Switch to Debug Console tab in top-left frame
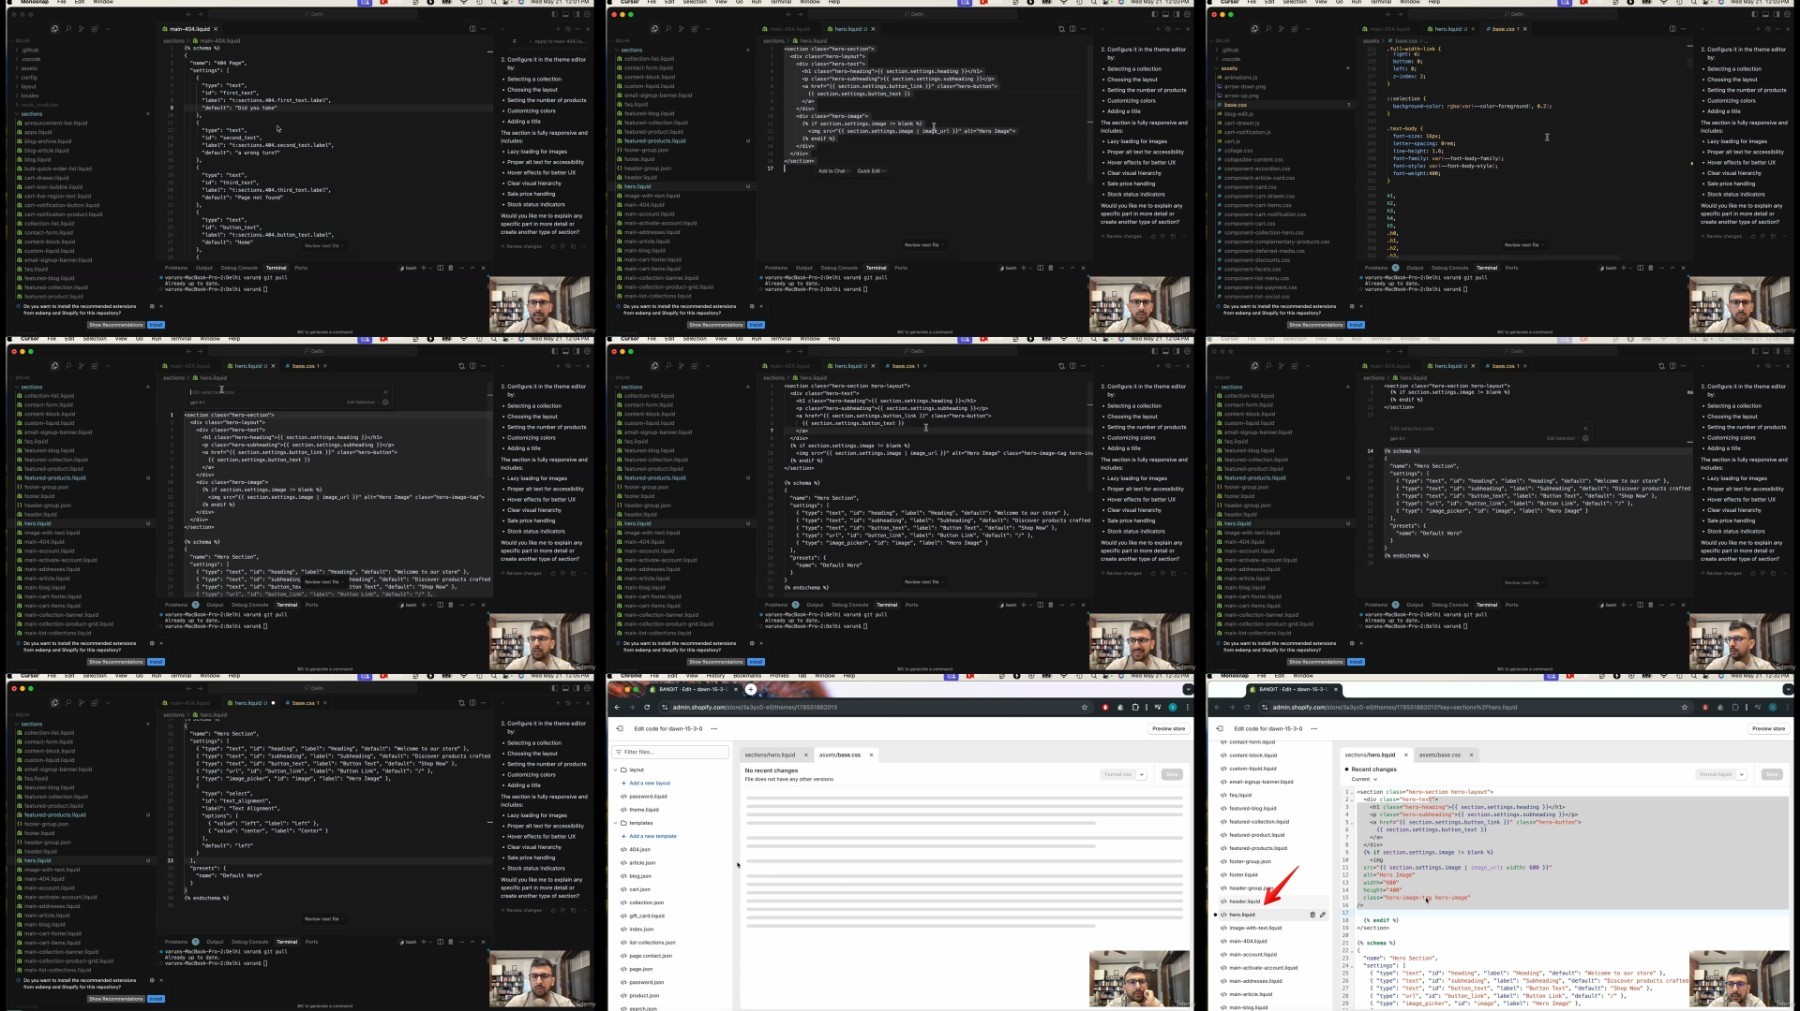Viewport: 1800px width, 1011px height. coord(239,268)
